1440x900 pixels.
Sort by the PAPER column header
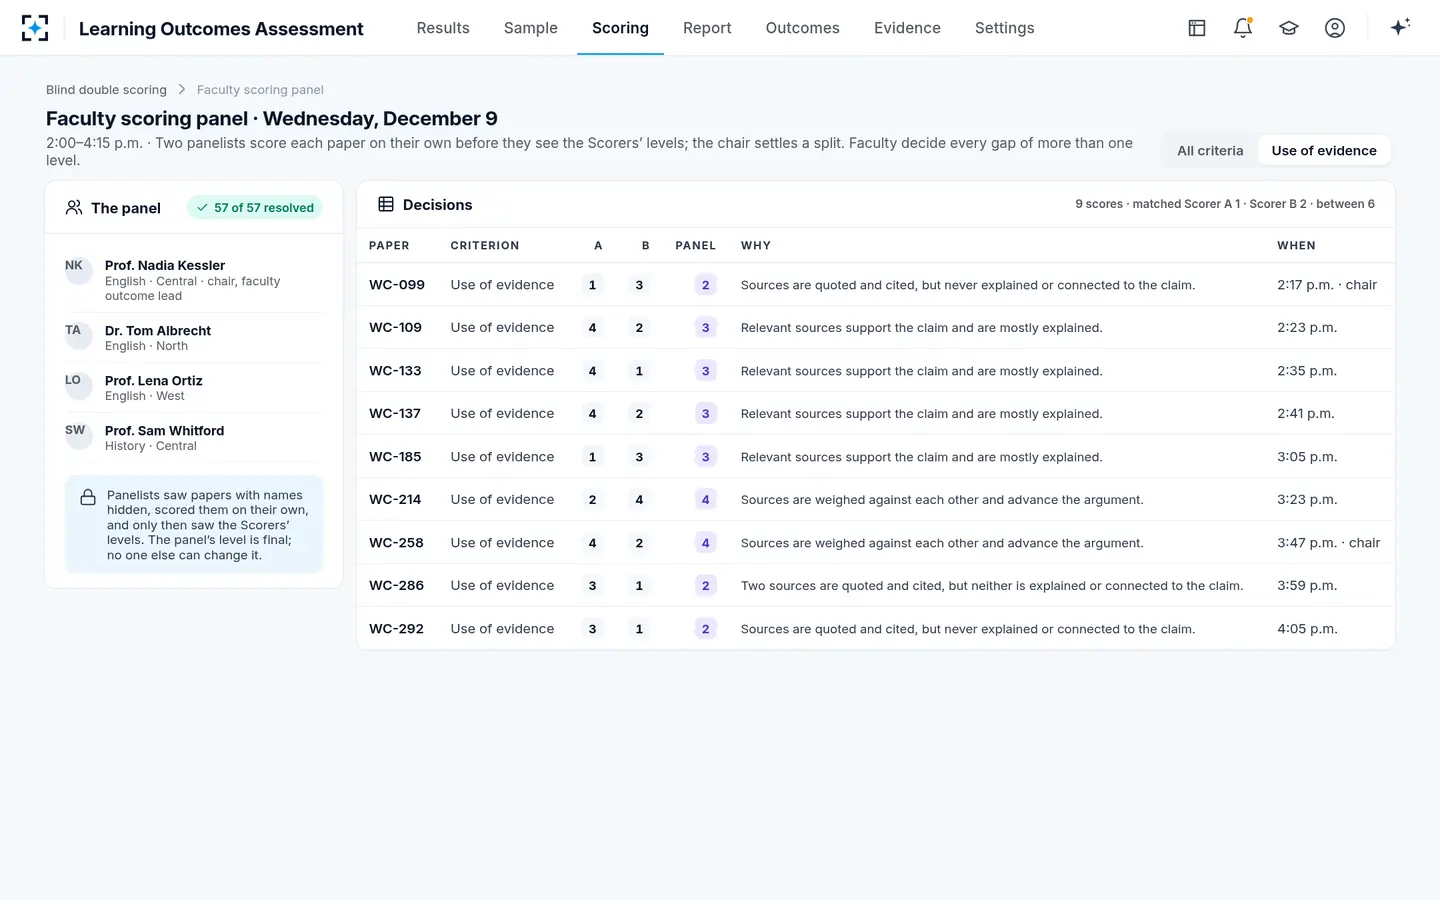tap(389, 245)
